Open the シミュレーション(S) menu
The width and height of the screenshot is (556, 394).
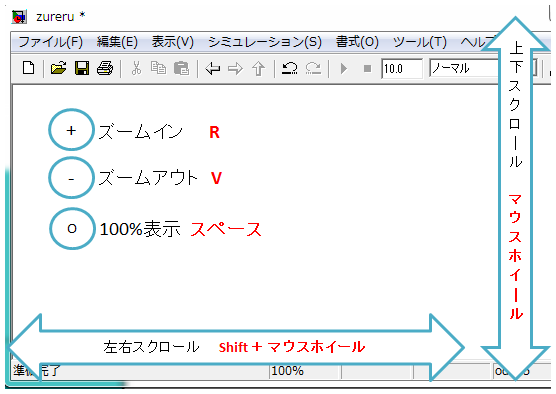(265, 42)
